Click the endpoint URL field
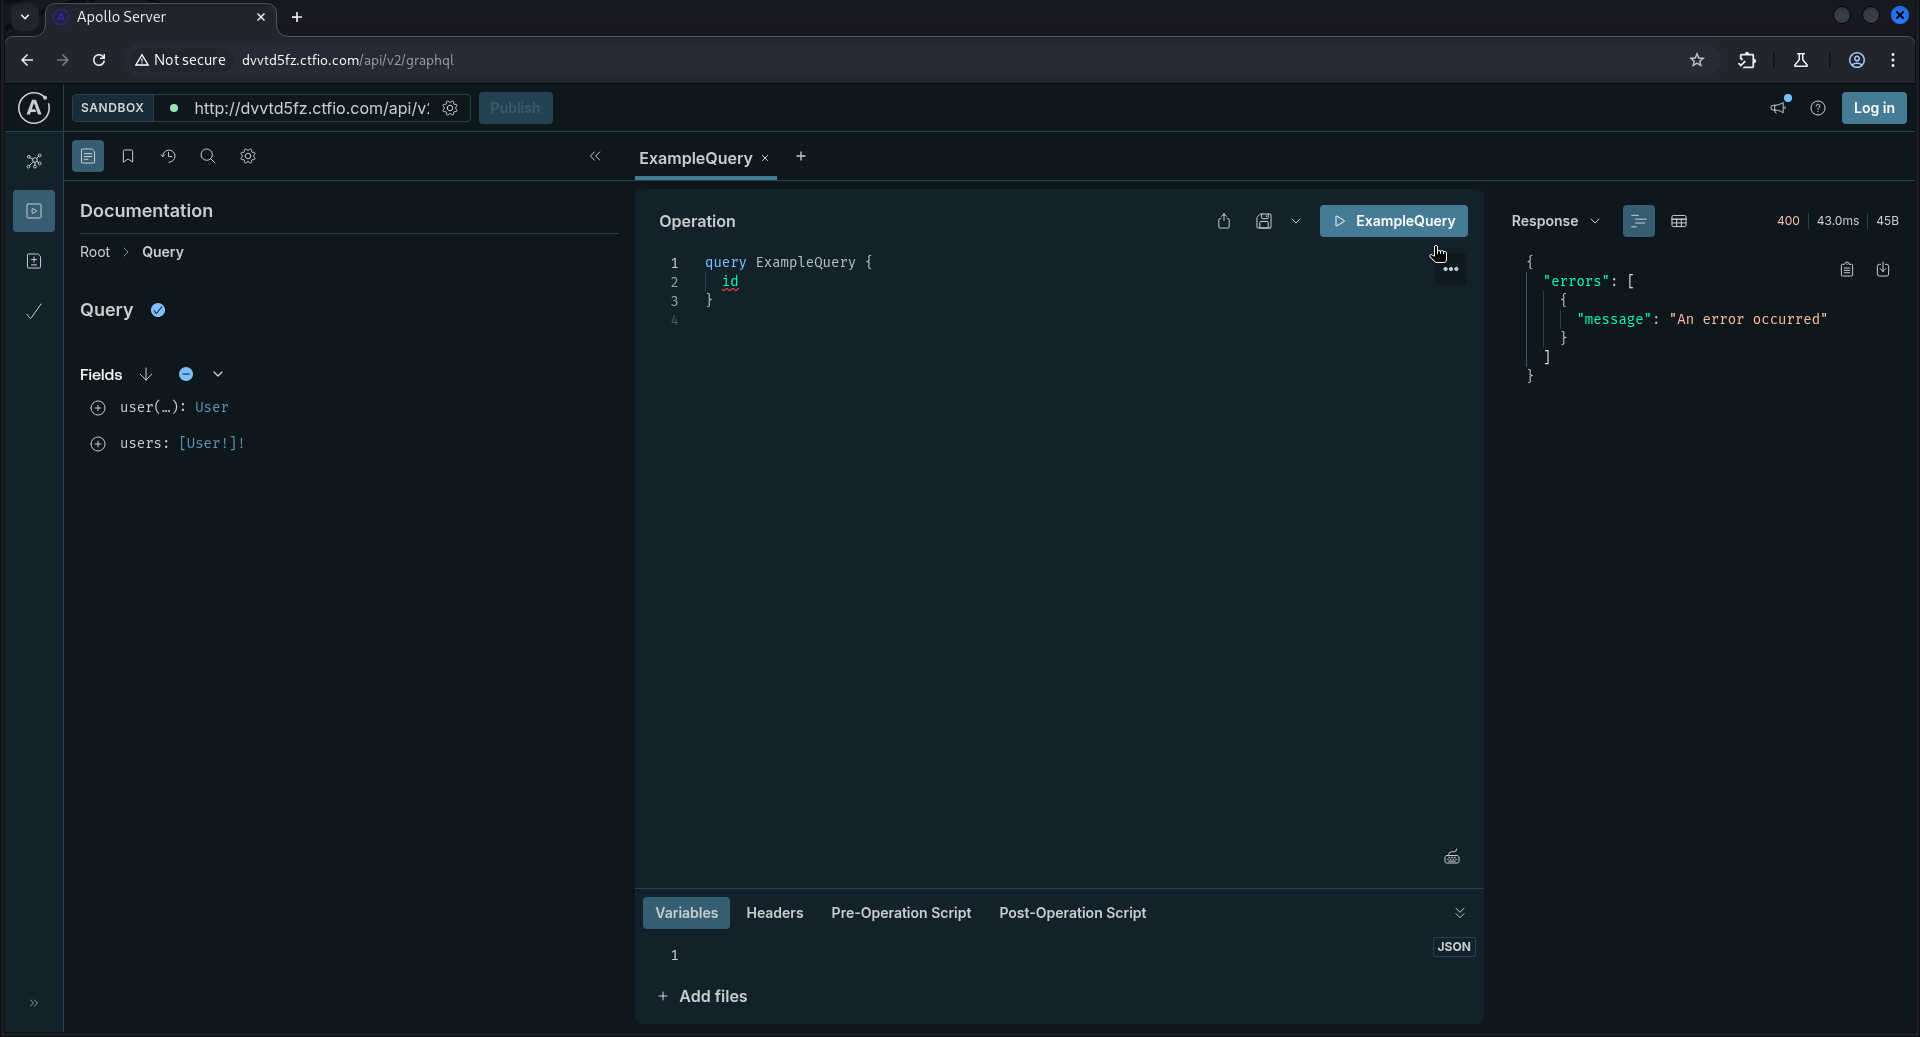 point(311,108)
